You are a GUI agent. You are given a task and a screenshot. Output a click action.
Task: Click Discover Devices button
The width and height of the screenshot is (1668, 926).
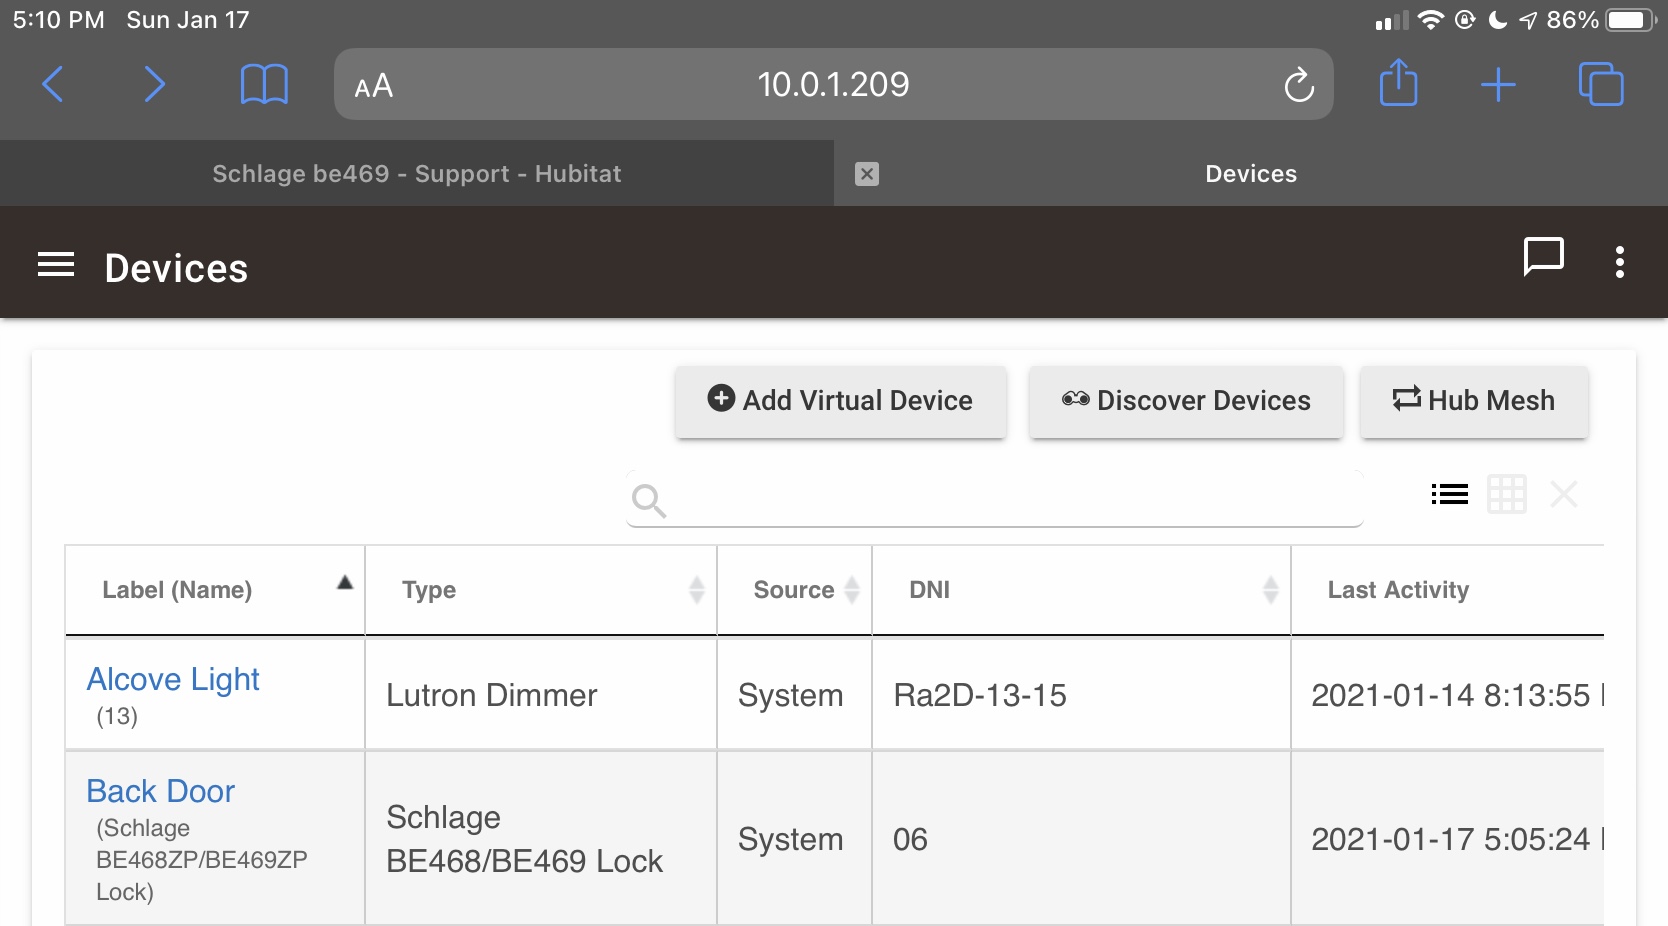(x=1186, y=401)
